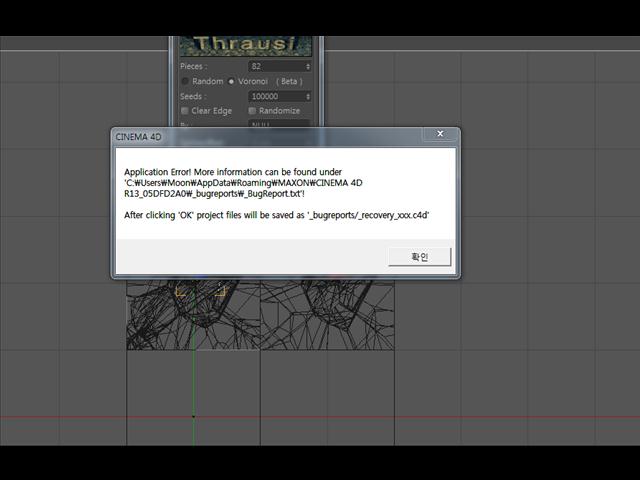Viewport: 640px width, 480px height.
Task: Click the Pieces field stepper arrows
Action: tap(308, 66)
